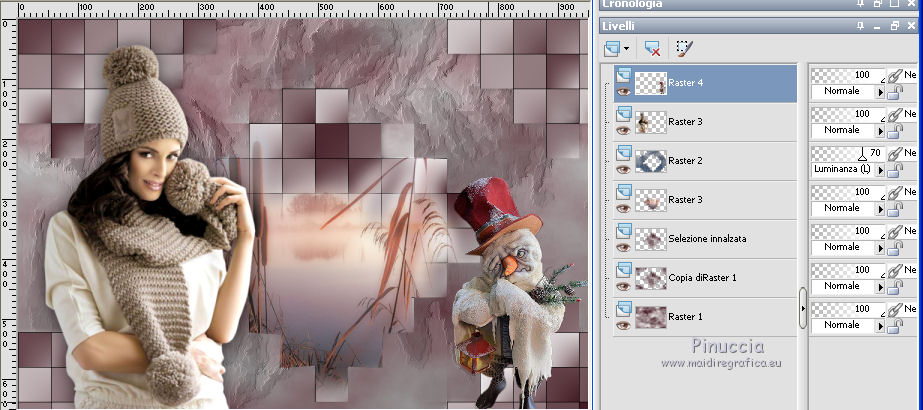Viewport: 923px width, 410px height.
Task: Select the Raster 2 layer thumbnail
Action: click(650, 161)
